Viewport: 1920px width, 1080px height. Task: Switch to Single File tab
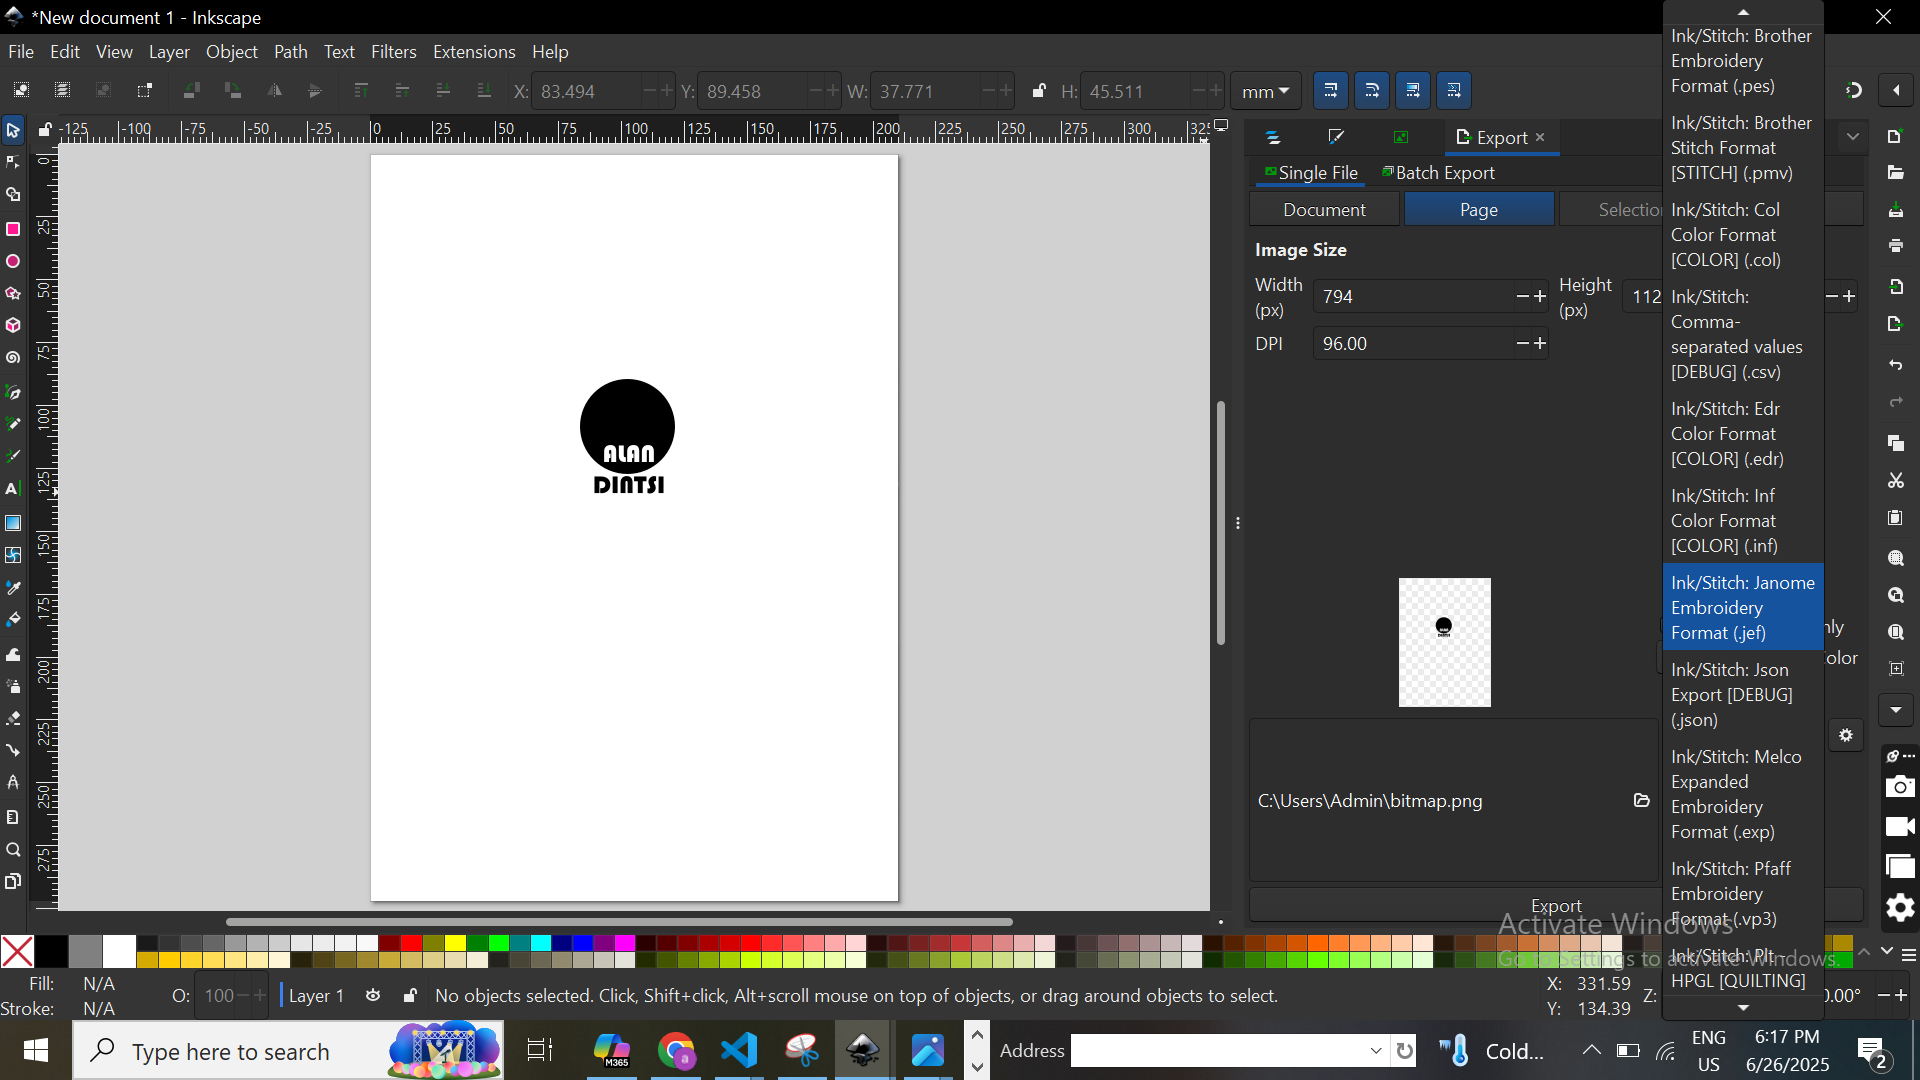(1311, 173)
